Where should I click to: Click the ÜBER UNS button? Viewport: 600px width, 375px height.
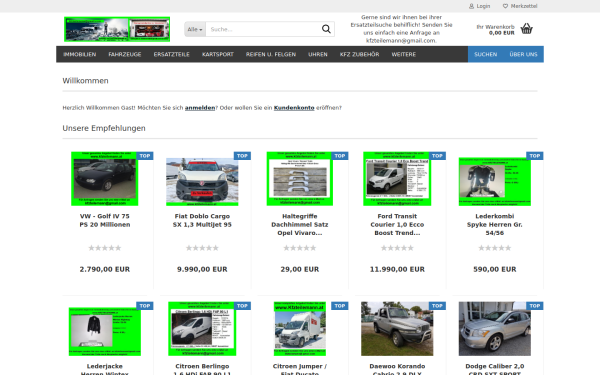523,54
